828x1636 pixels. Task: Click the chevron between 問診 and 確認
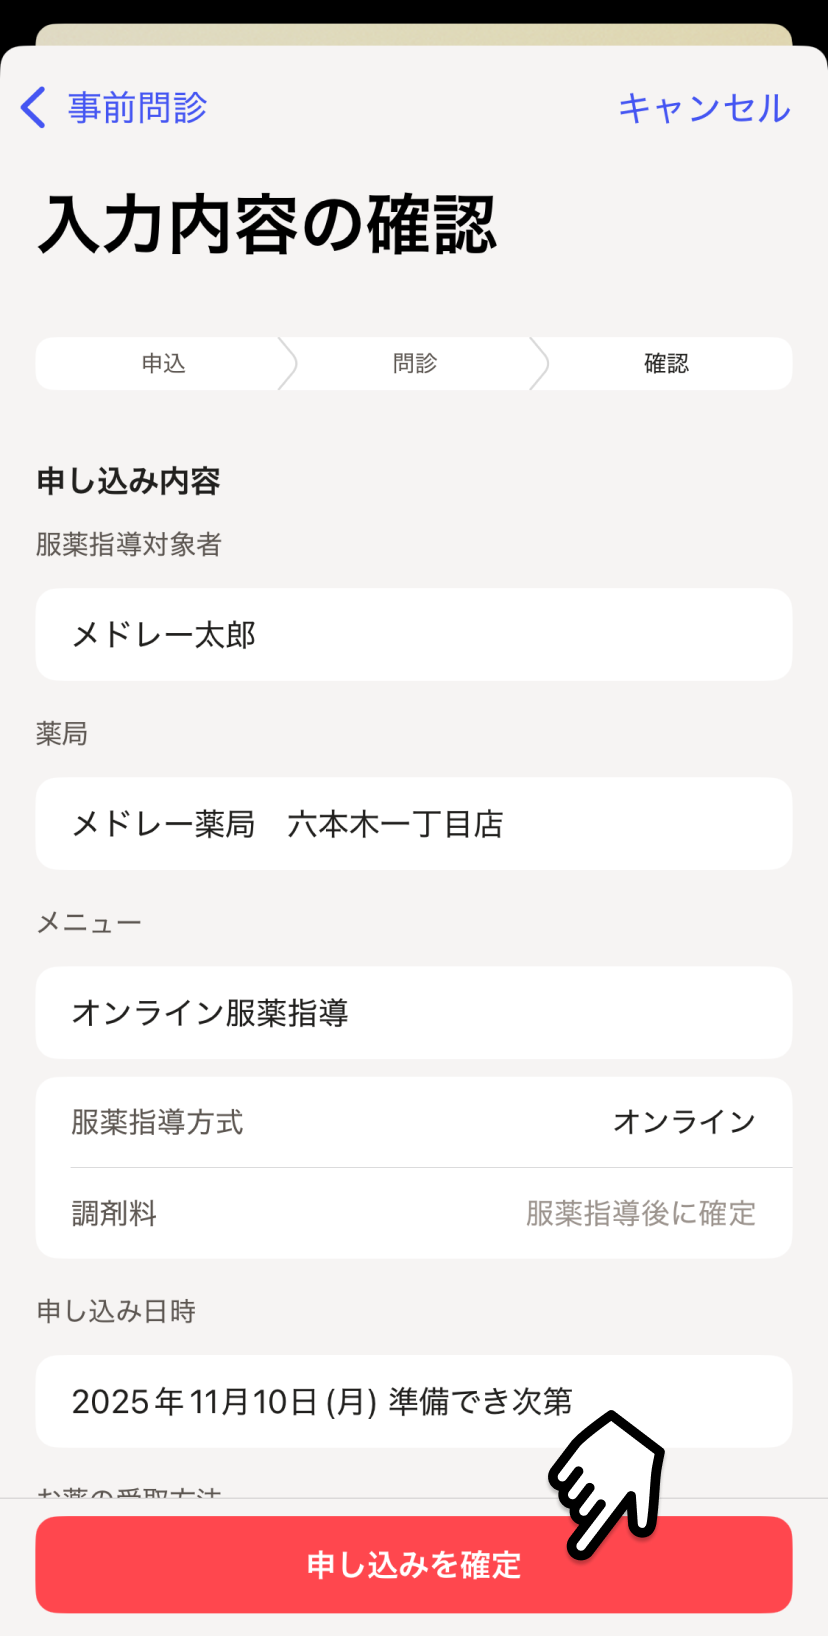point(539,363)
